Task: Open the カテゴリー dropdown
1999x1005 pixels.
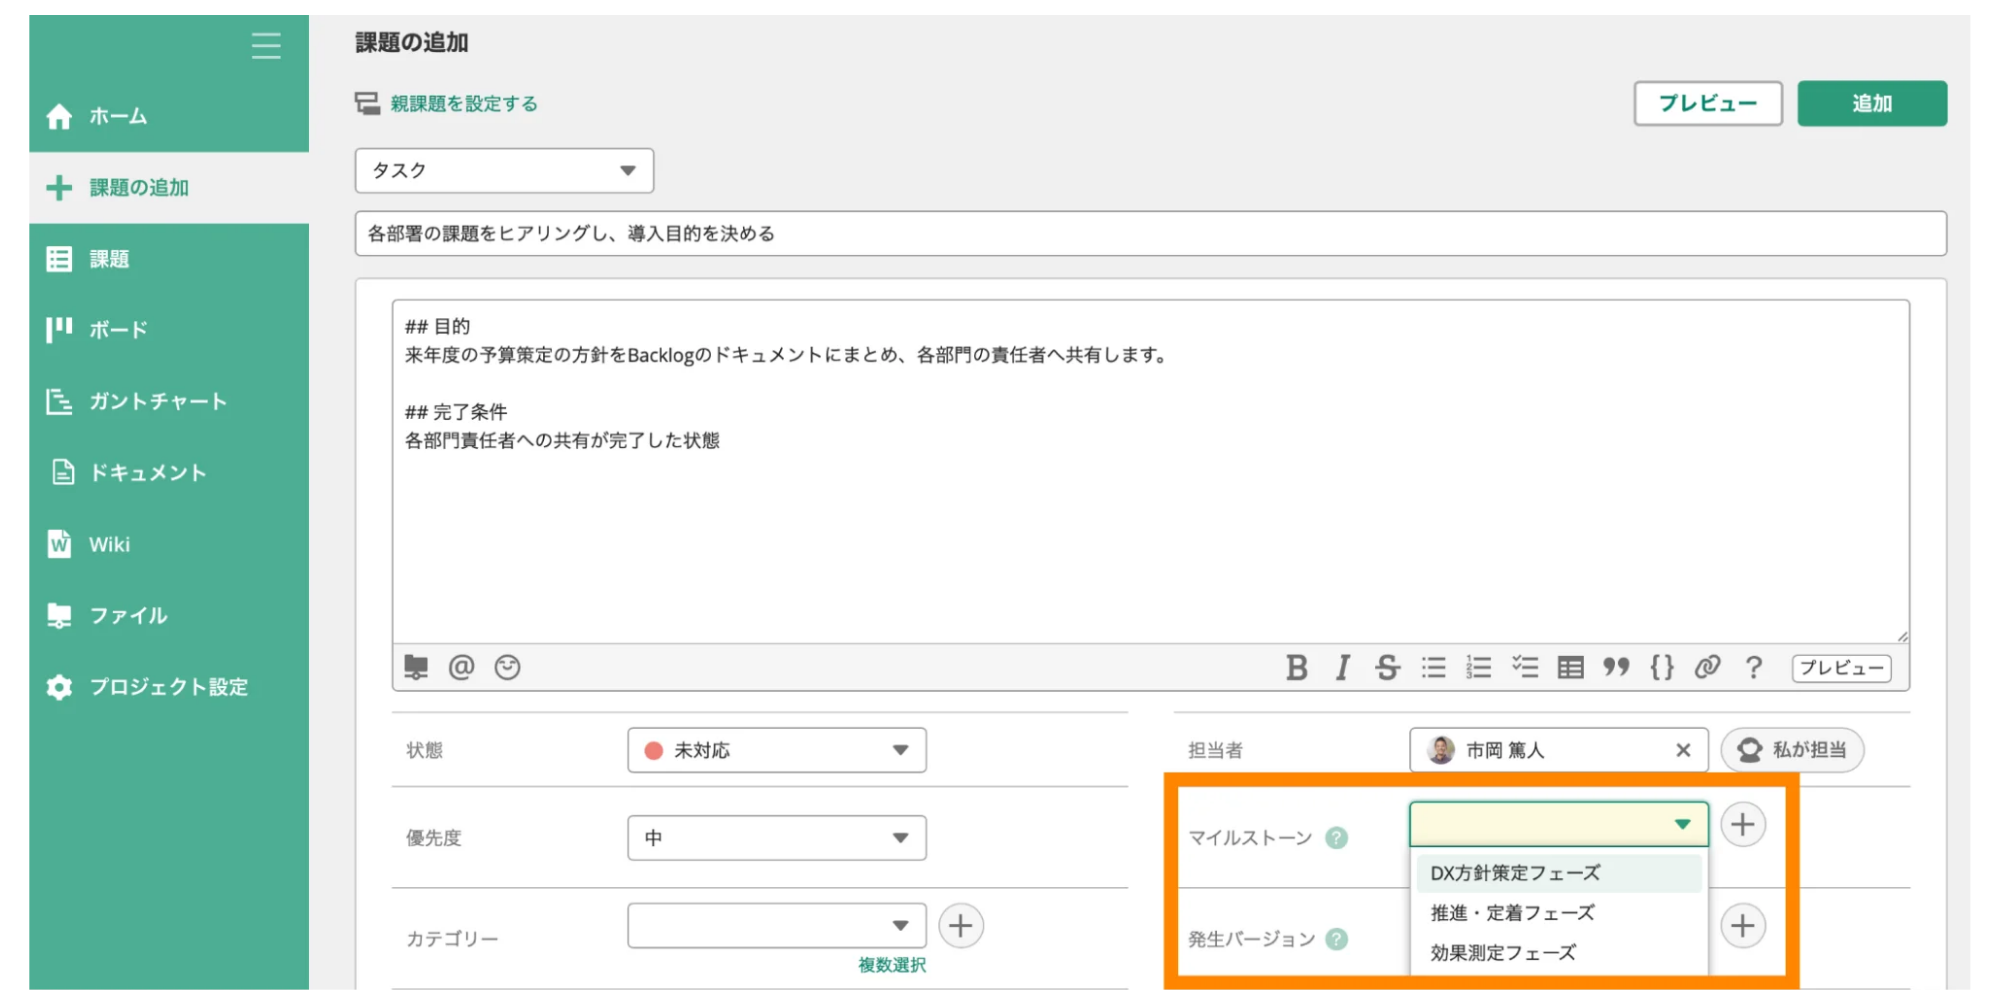Action: [x=777, y=926]
